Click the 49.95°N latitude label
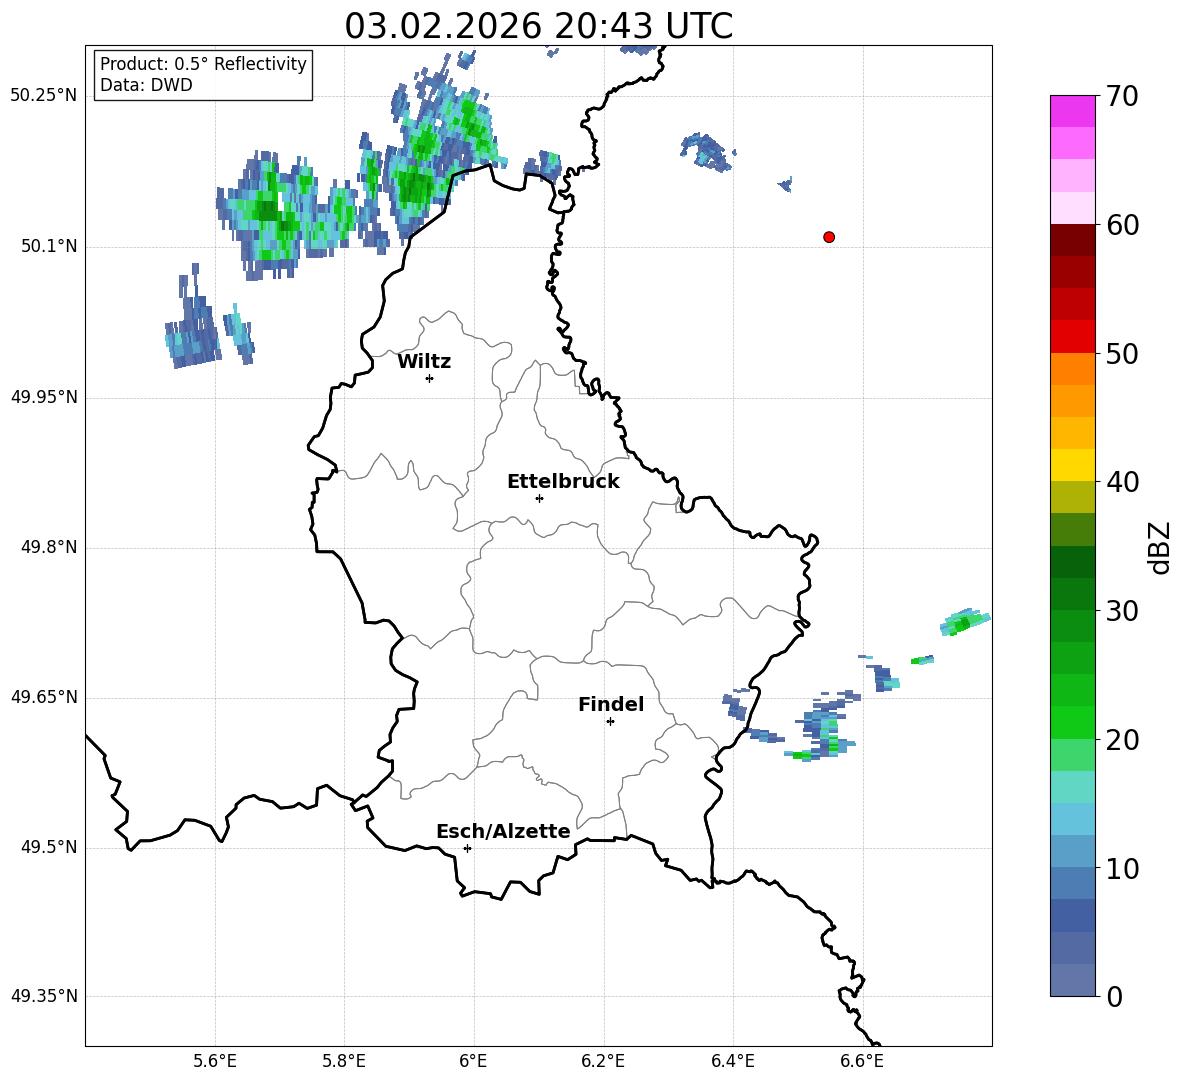1184x1081 pixels. pyautogui.click(x=44, y=397)
